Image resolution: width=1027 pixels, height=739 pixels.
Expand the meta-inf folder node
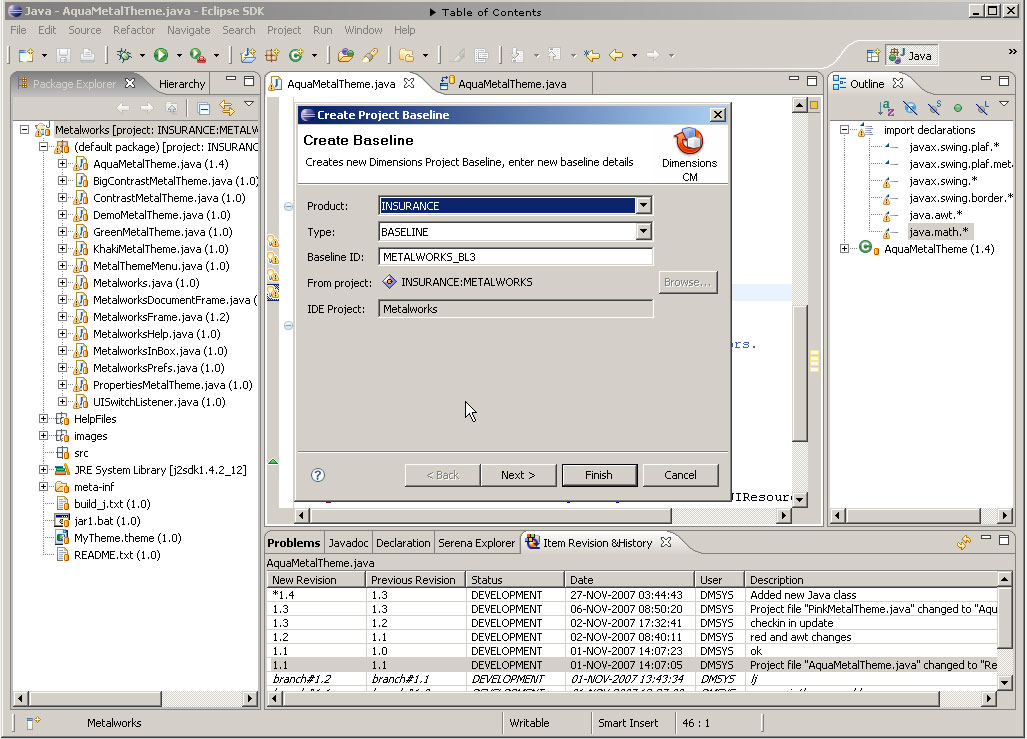point(43,487)
